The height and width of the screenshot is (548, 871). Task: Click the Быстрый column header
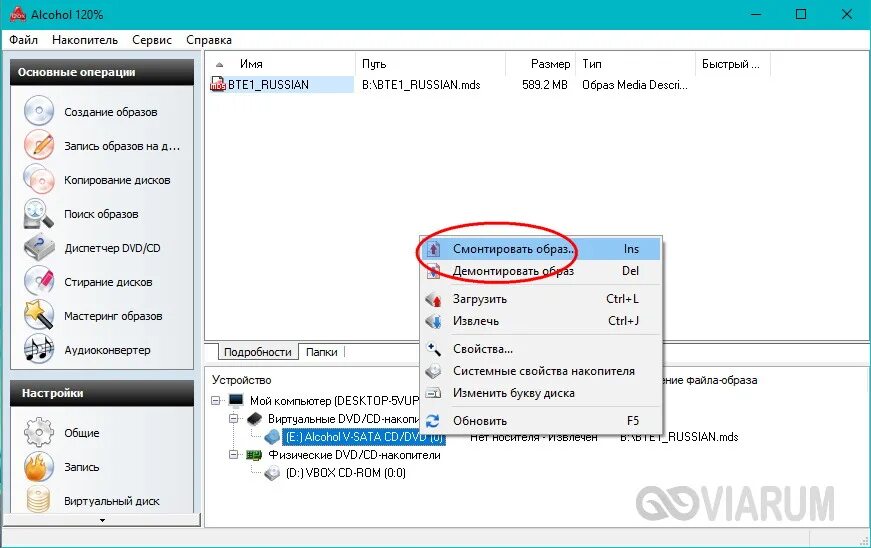(x=733, y=64)
